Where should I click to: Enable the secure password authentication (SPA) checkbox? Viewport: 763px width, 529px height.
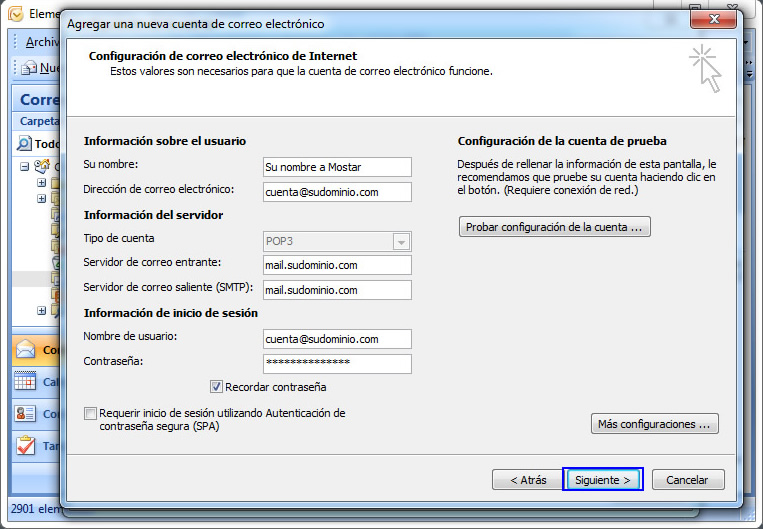click(x=91, y=413)
